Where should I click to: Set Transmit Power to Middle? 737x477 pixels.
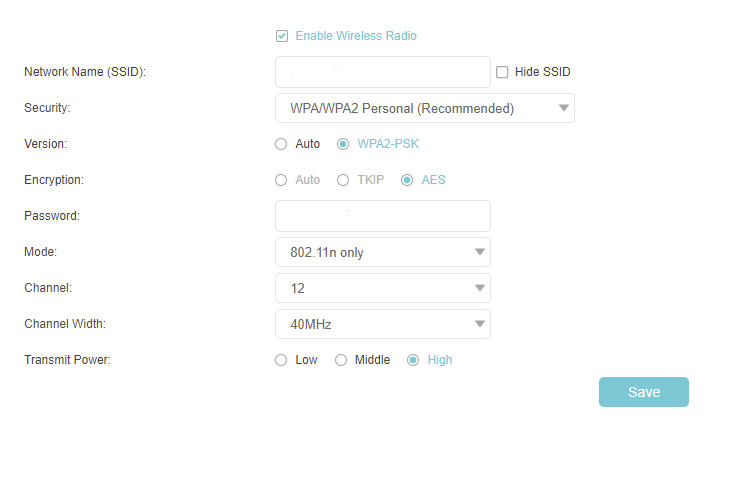(341, 360)
